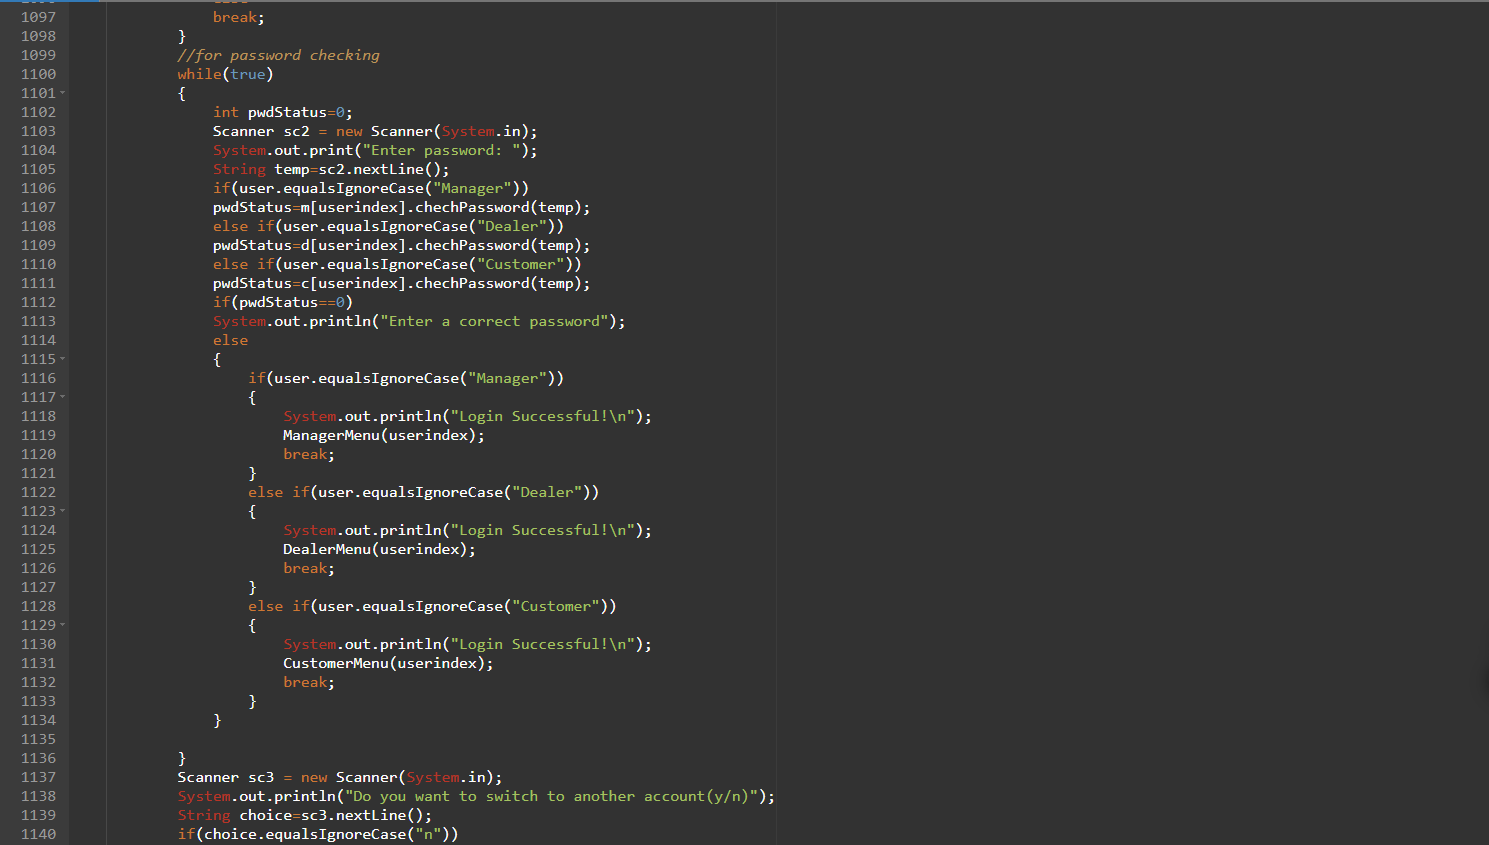Click the 'int pwdStatus=0;' declaration
The width and height of the screenshot is (1489, 845).
coord(283,112)
